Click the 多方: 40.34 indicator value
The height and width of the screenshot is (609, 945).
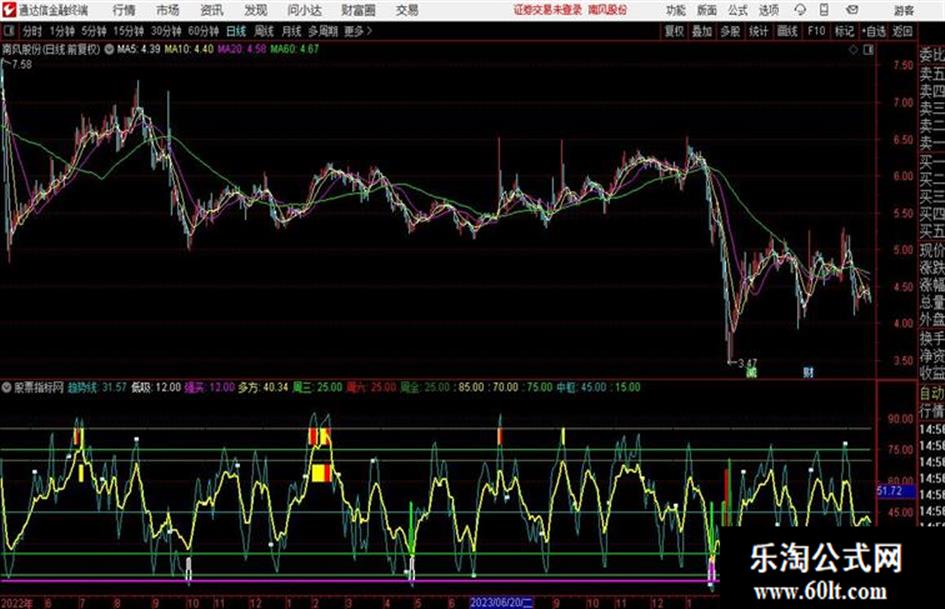click(x=263, y=387)
